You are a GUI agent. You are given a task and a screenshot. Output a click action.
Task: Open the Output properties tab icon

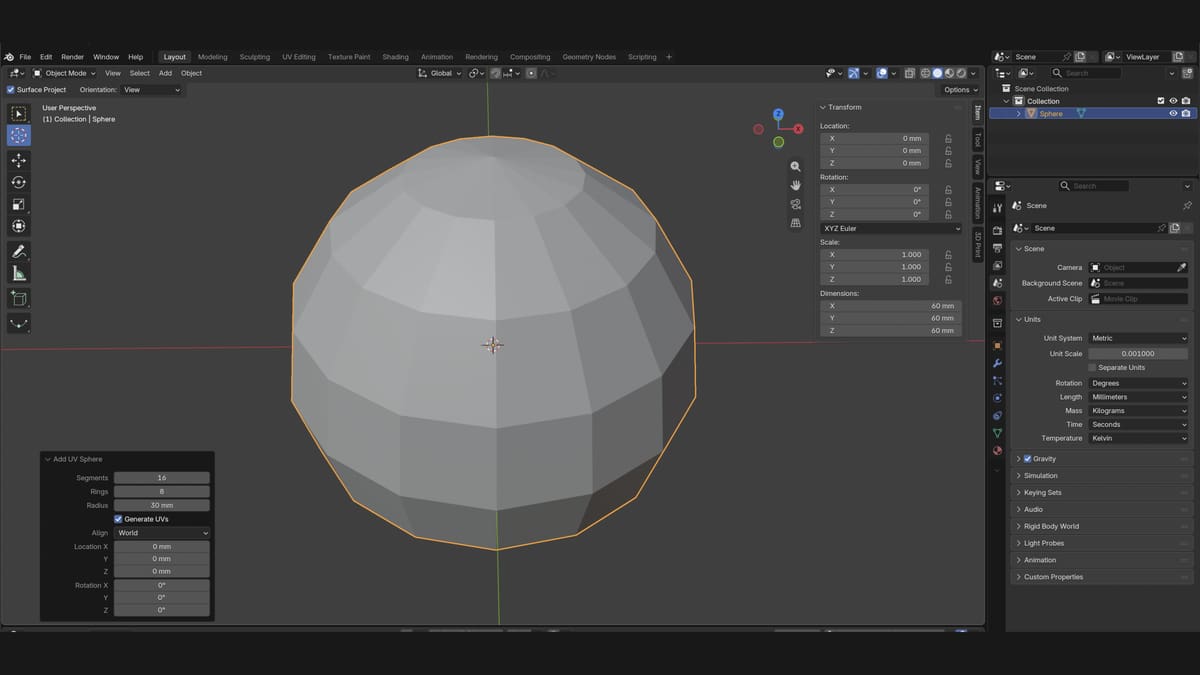(x=997, y=248)
